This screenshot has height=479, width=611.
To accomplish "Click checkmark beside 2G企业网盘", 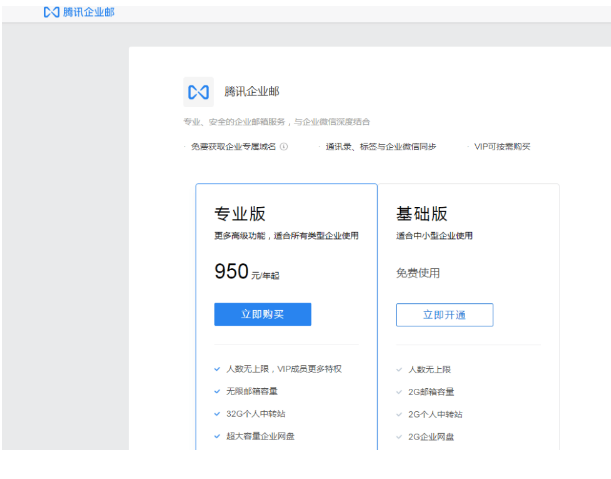I will (x=399, y=437).
